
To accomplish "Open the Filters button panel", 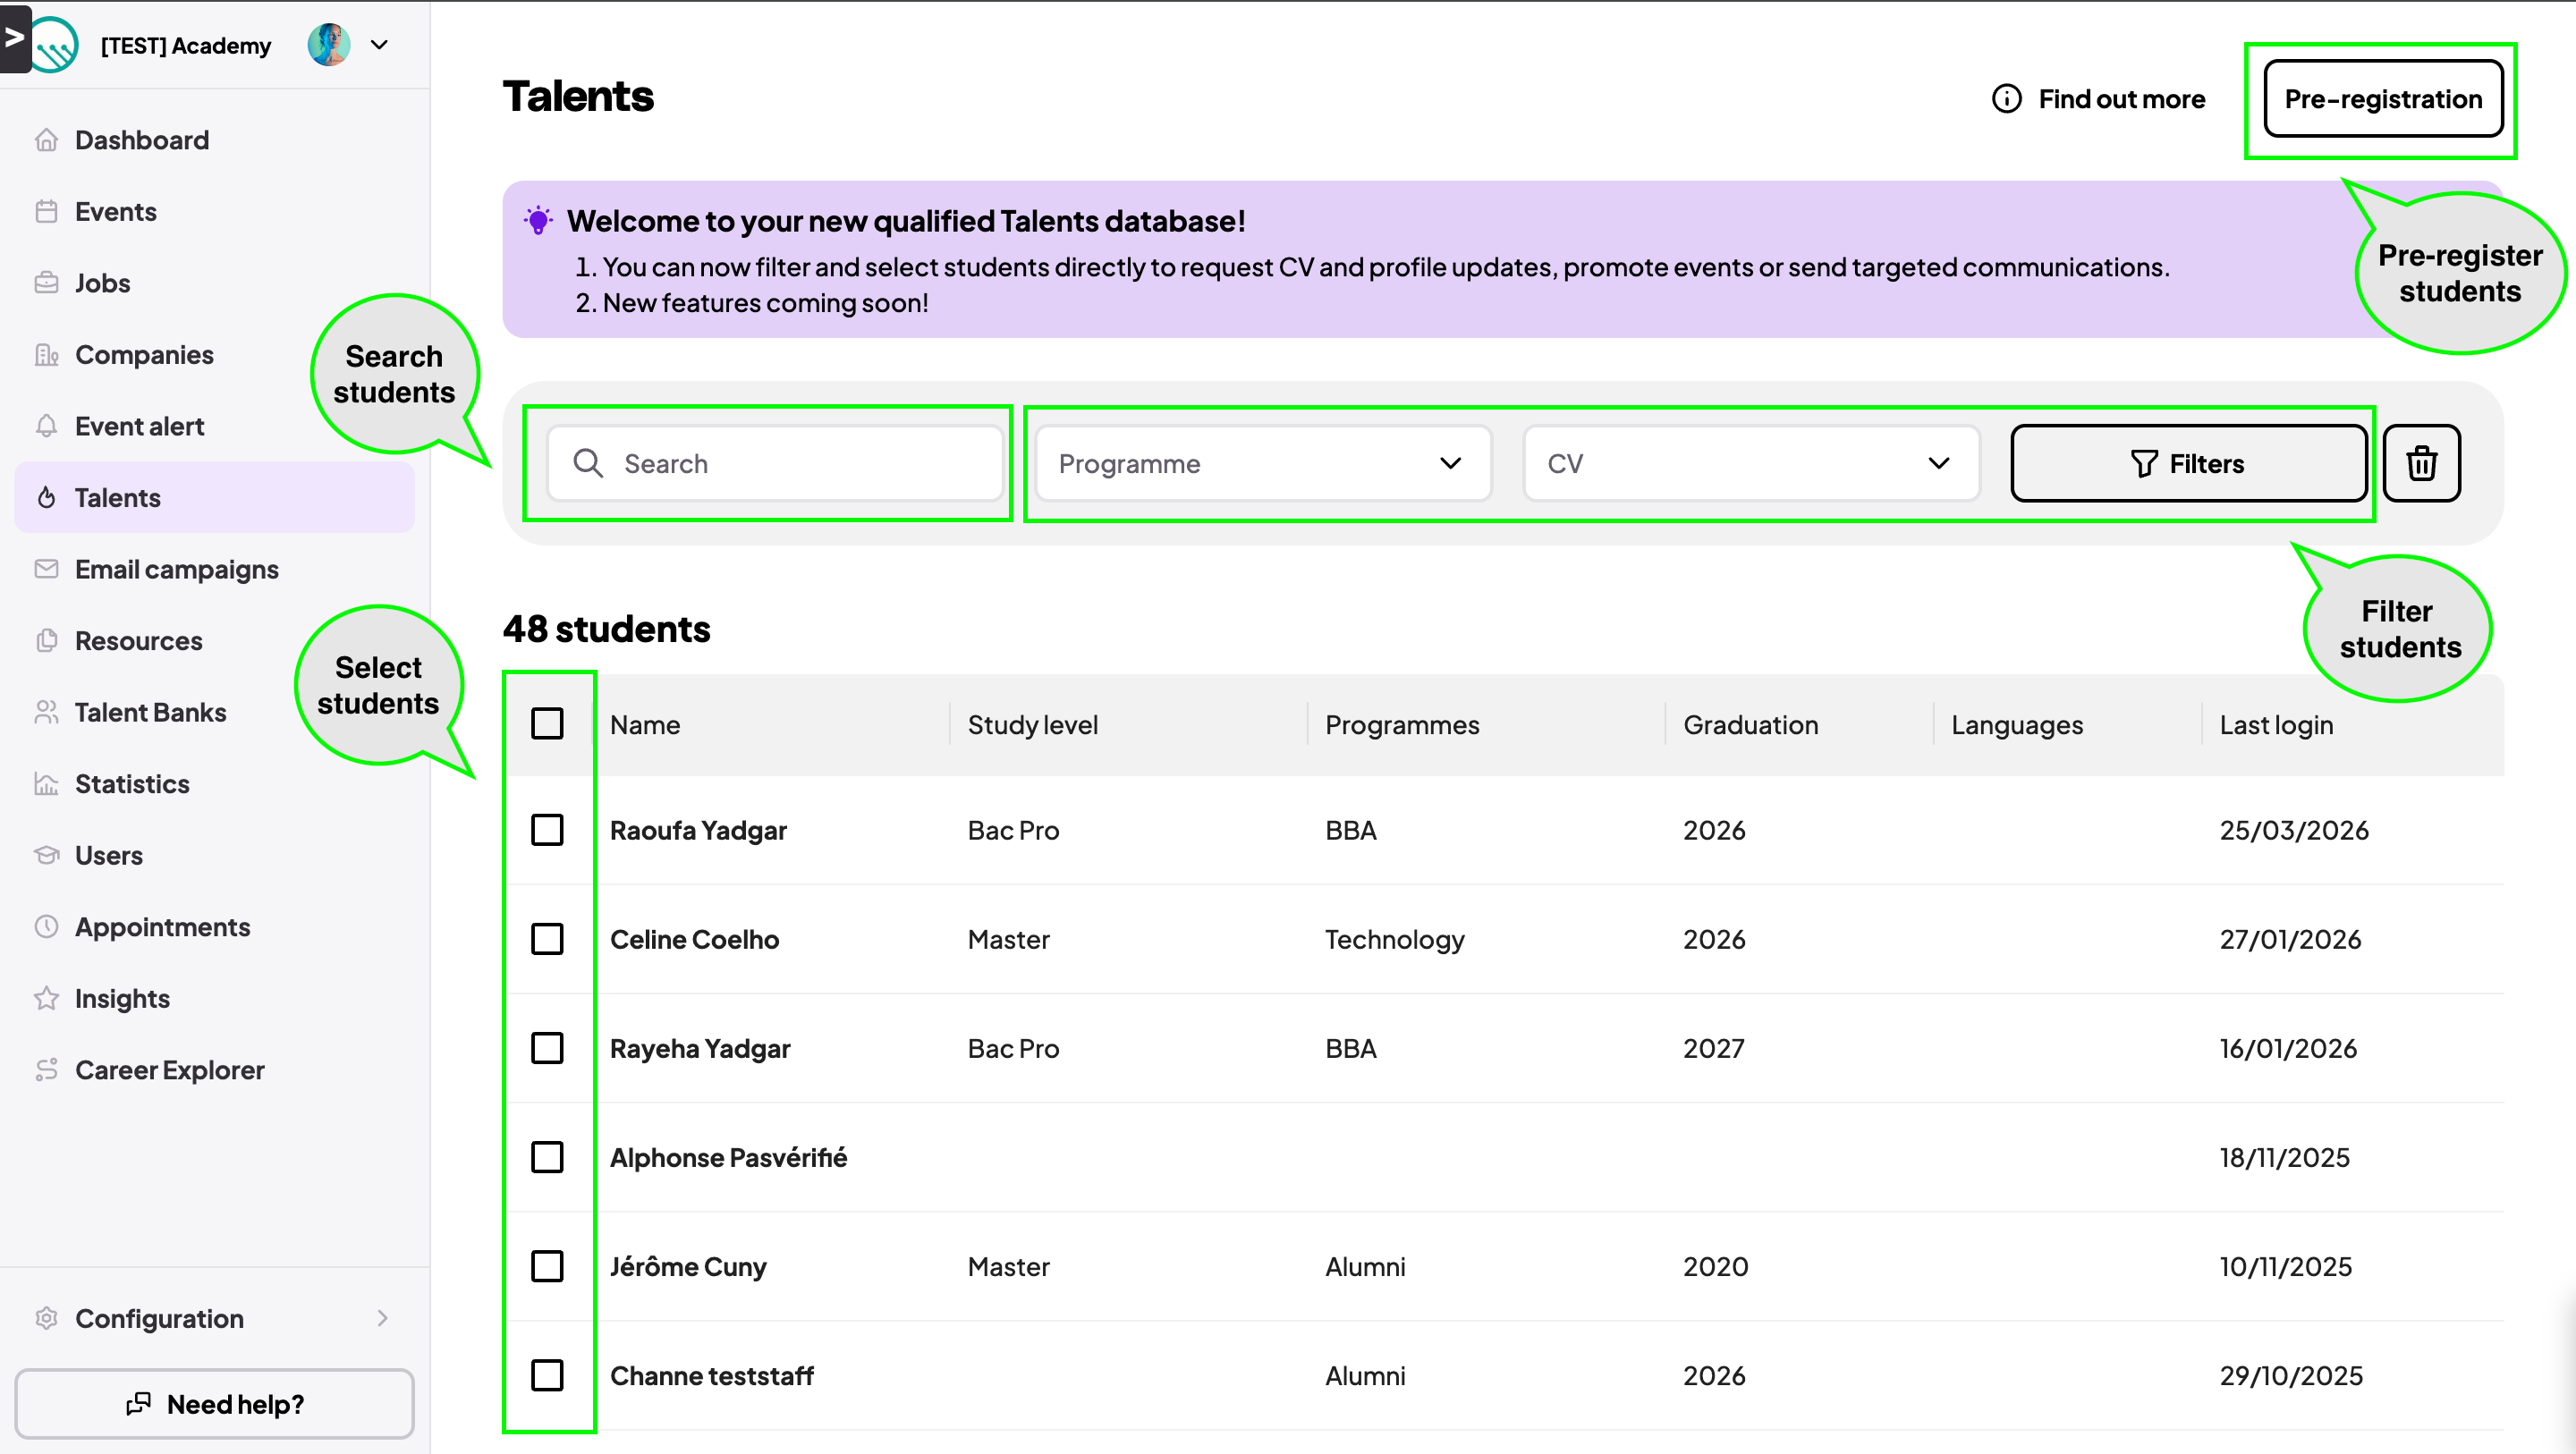I will [2188, 463].
